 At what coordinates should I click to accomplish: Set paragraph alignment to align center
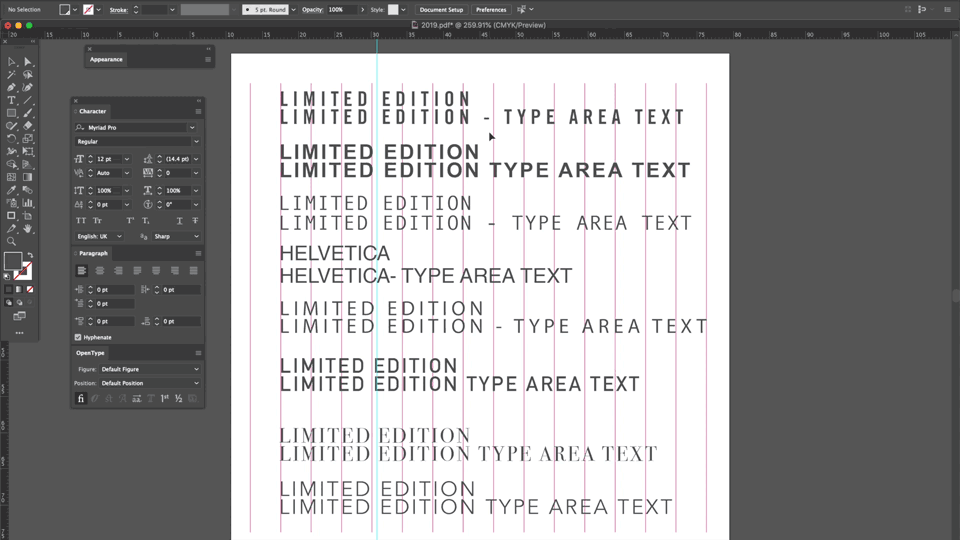tap(100, 271)
